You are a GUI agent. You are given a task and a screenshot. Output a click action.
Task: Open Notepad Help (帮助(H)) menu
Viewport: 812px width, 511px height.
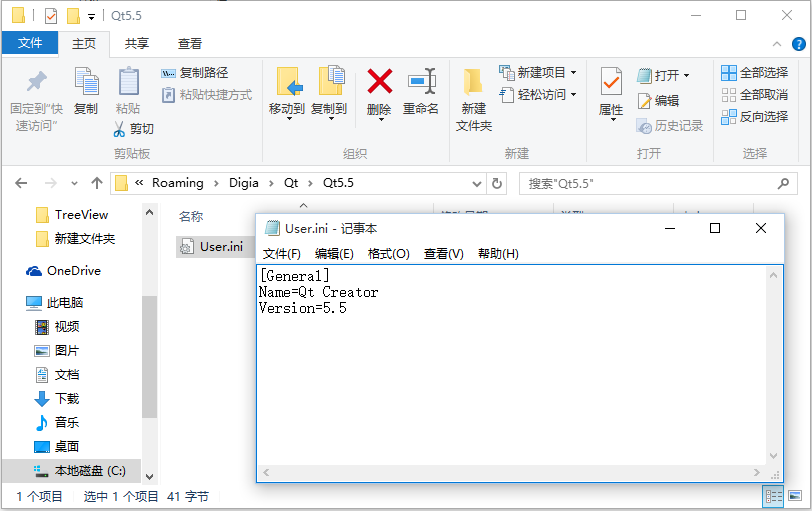[x=498, y=254]
